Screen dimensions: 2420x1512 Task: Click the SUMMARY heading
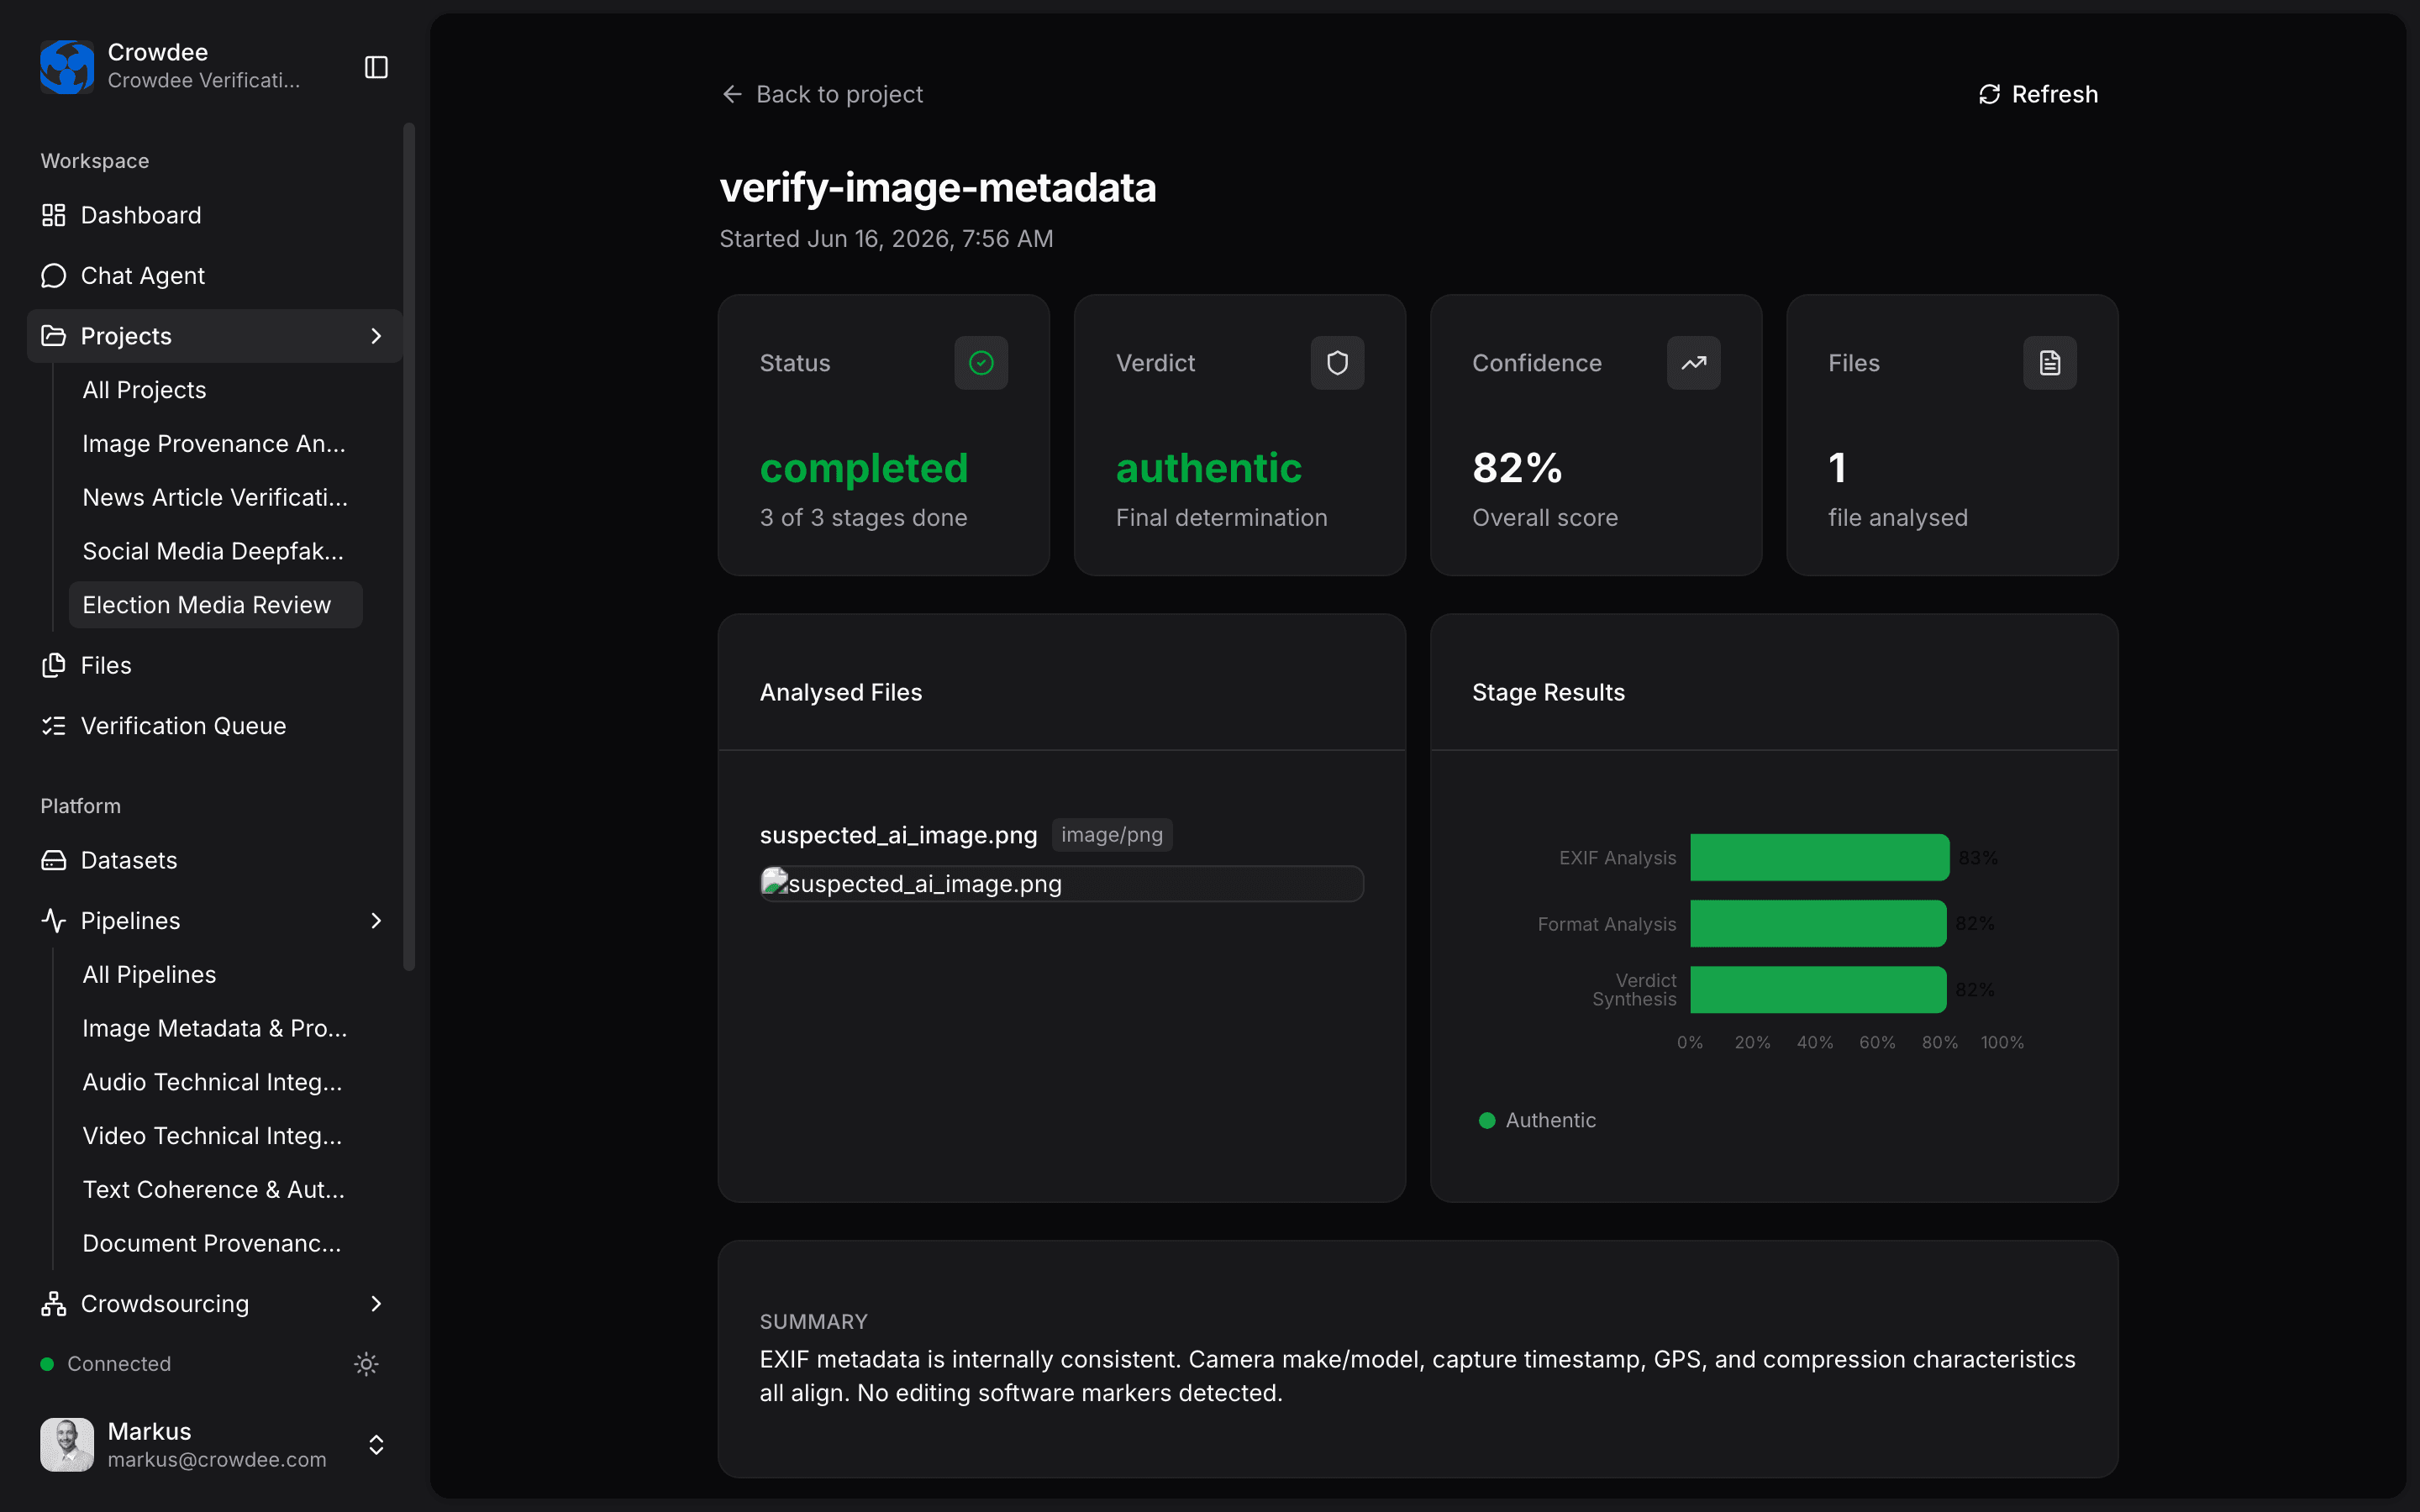click(813, 1322)
